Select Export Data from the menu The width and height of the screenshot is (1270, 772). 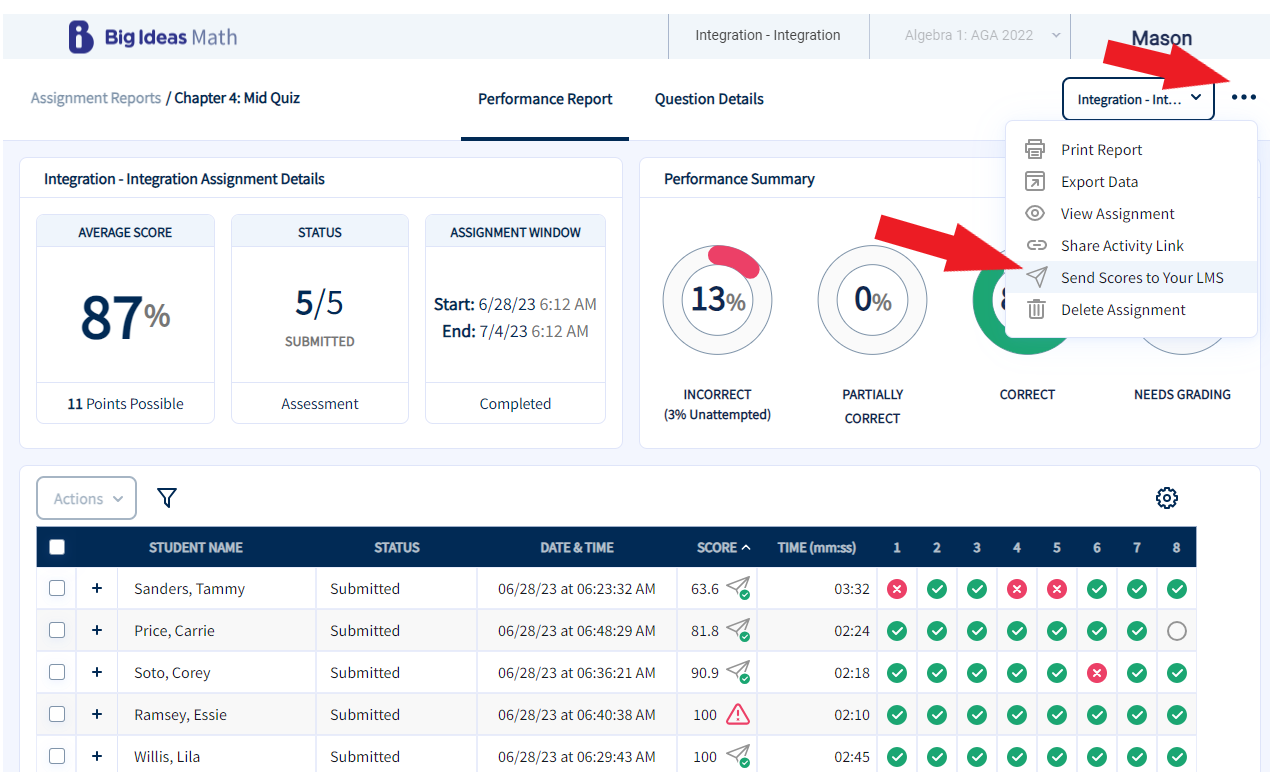coord(1099,182)
